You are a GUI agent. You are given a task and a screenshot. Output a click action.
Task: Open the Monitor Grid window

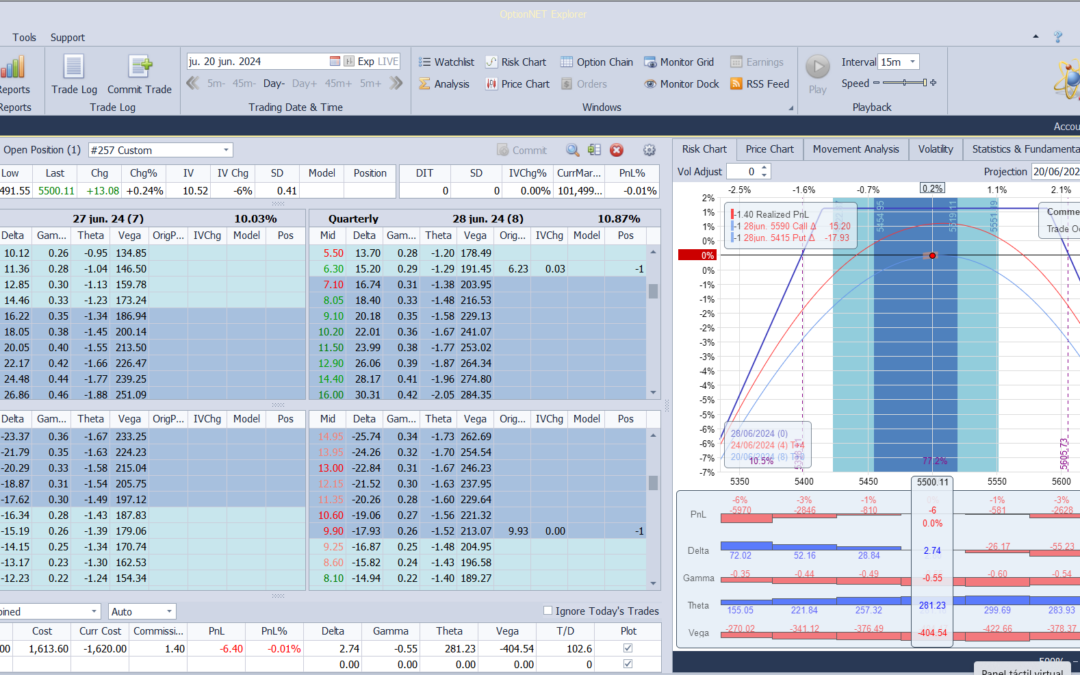tap(679, 62)
